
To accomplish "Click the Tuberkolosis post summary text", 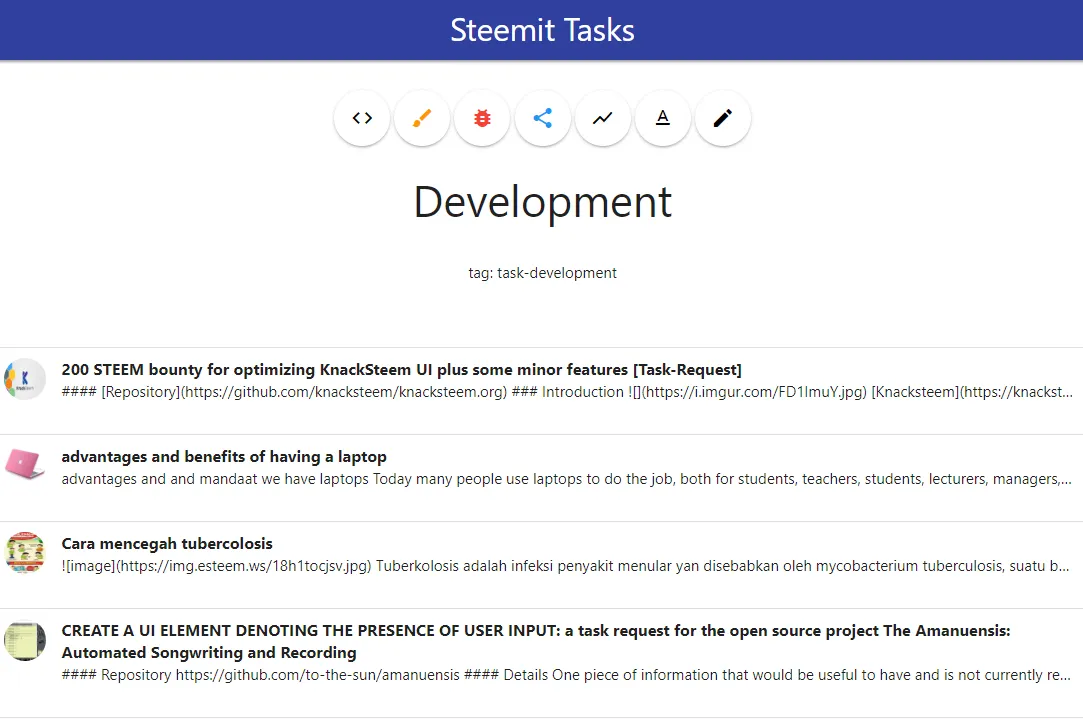I will pyautogui.click(x=566, y=566).
